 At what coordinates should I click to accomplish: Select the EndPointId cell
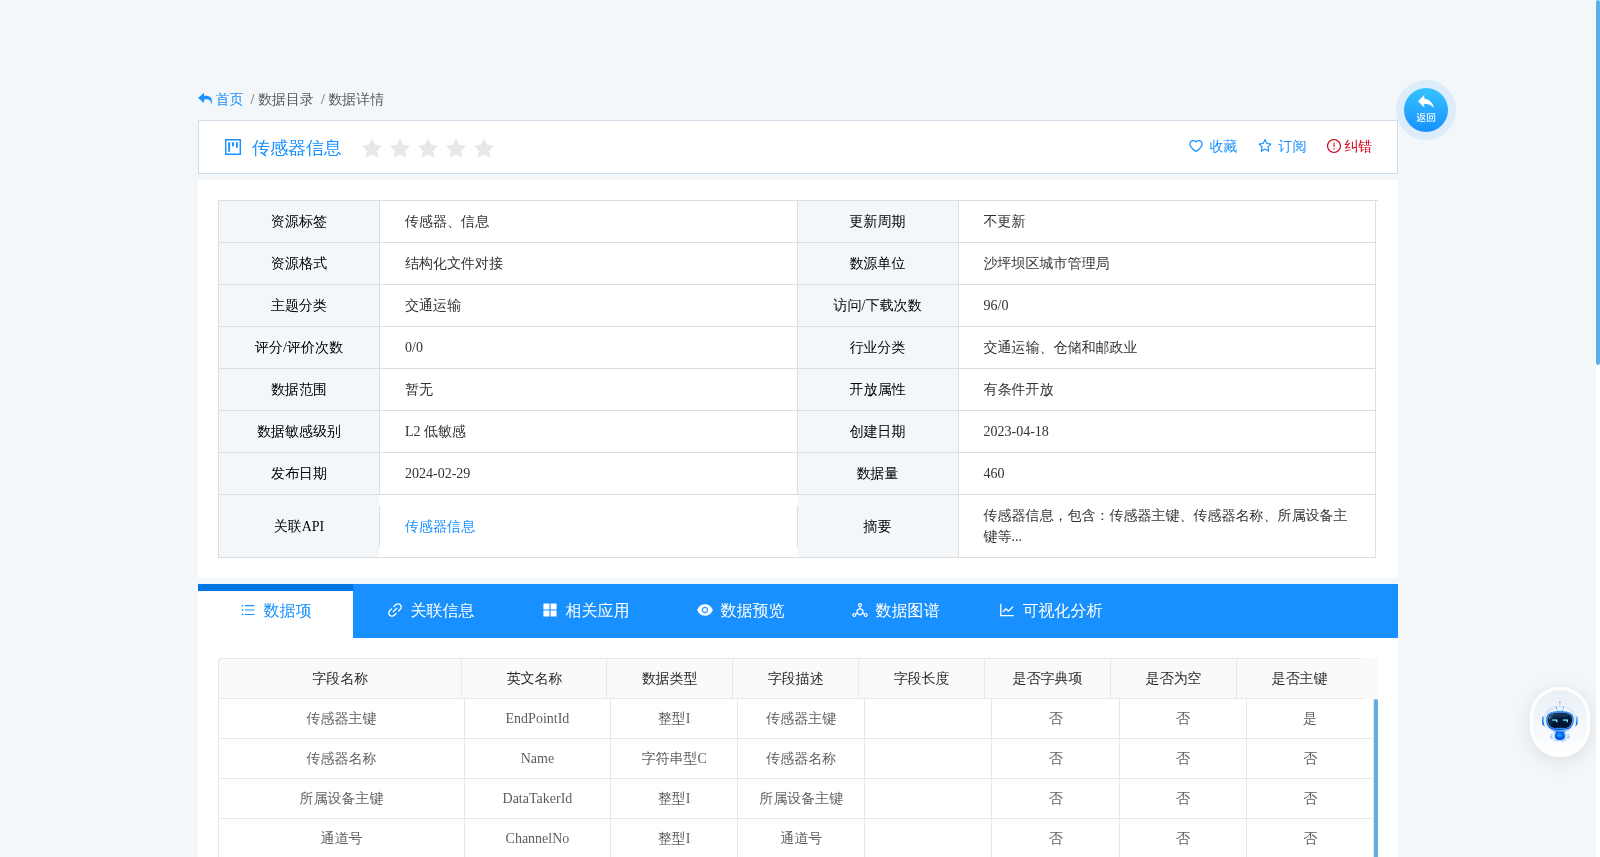(537, 719)
